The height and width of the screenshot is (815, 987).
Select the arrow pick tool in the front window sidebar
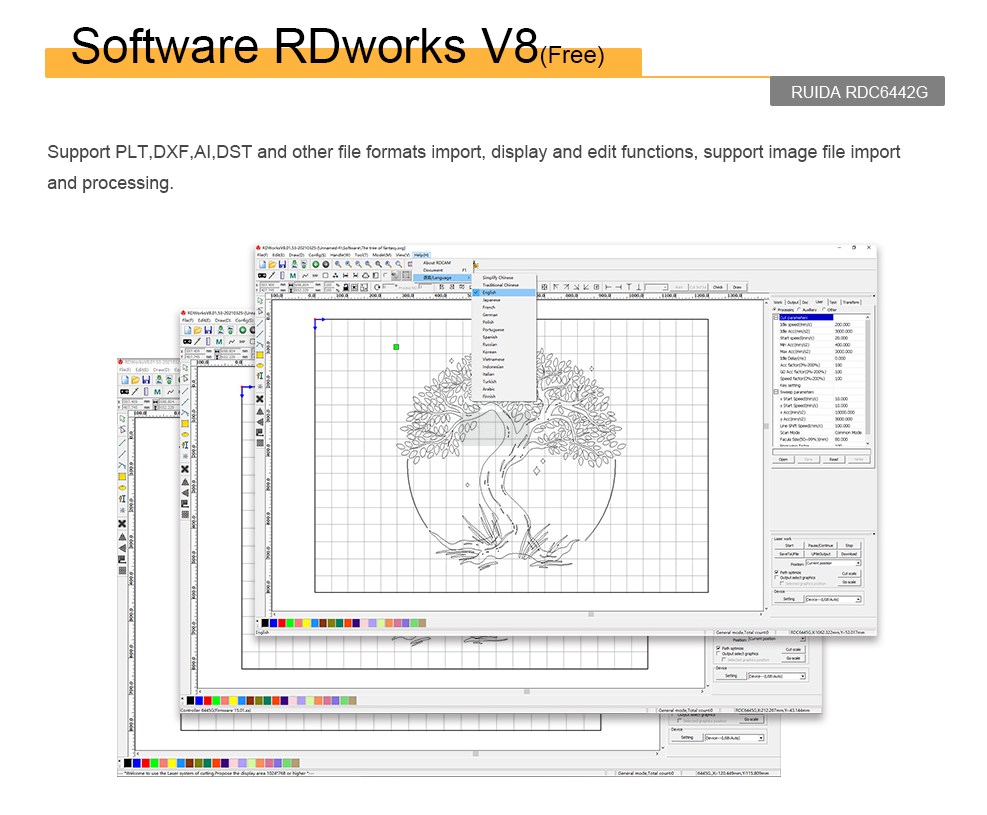(260, 301)
